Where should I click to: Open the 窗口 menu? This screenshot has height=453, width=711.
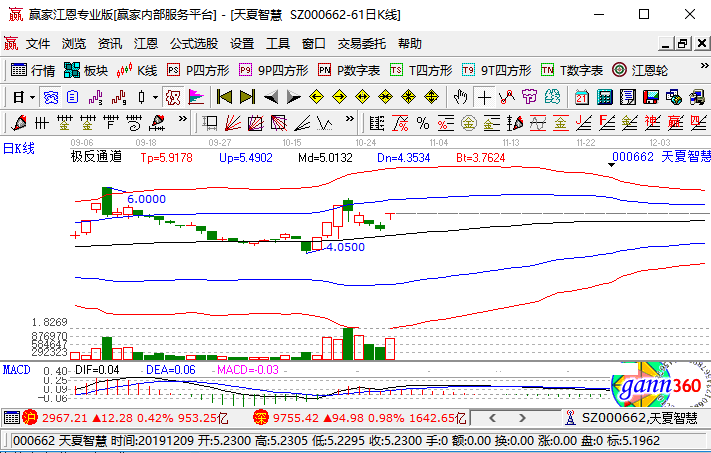coord(314,44)
